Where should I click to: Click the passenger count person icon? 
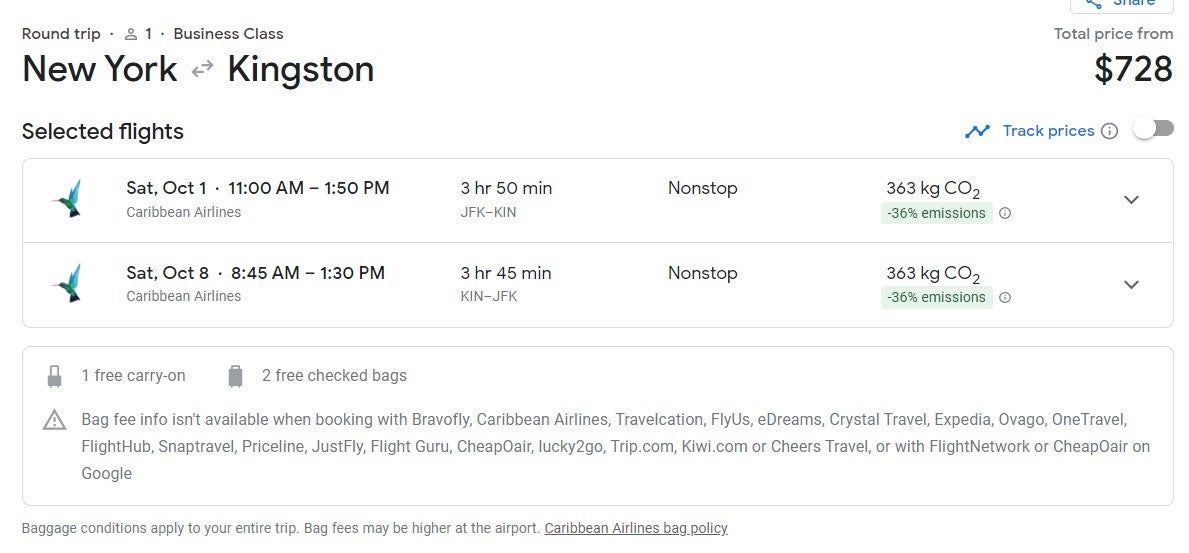[x=131, y=34]
